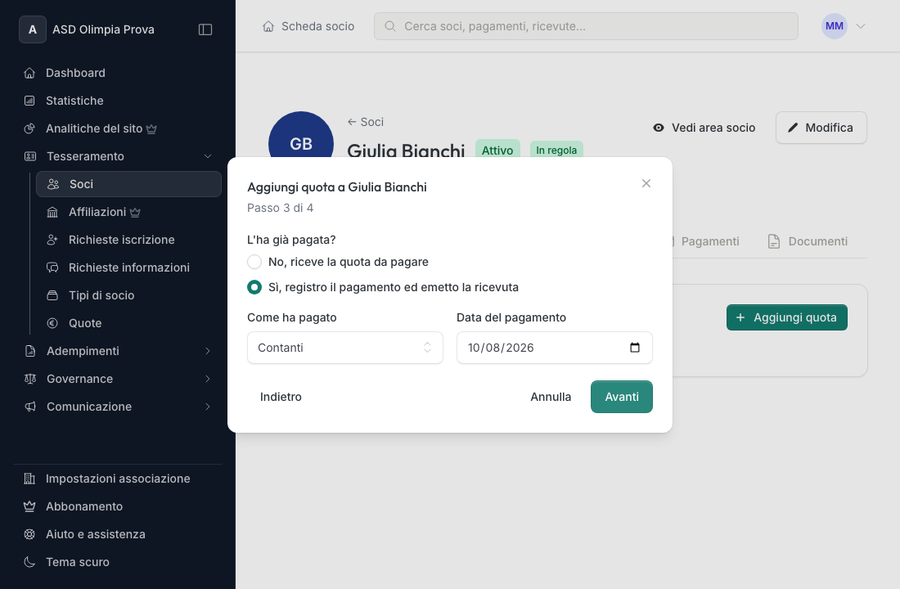Click the Richieste informazioni chat icon
The height and width of the screenshot is (589, 900).
52,268
